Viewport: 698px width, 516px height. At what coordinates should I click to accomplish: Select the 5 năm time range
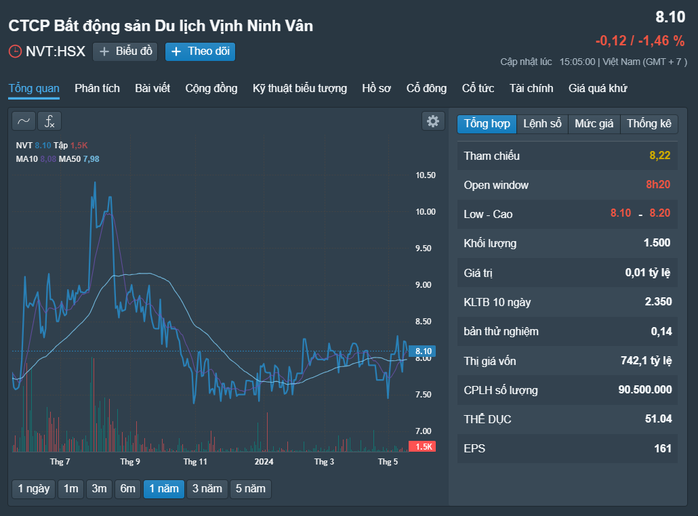251,489
